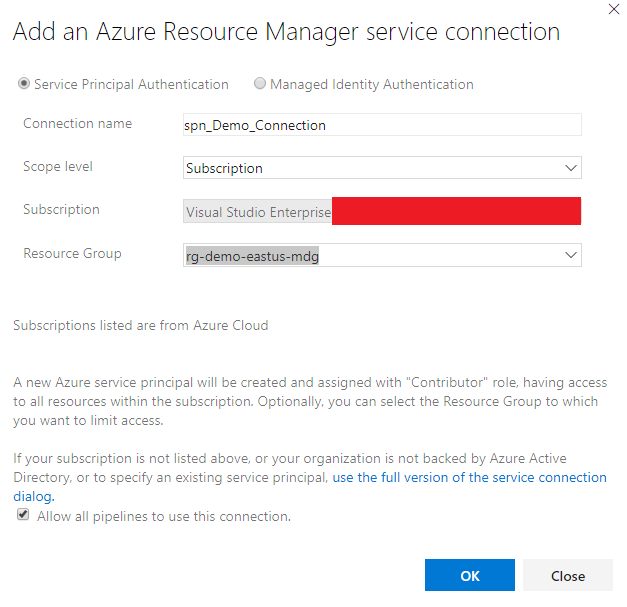Click the dialog title heading text
Viewport: 627px width, 607px height.
[286, 32]
